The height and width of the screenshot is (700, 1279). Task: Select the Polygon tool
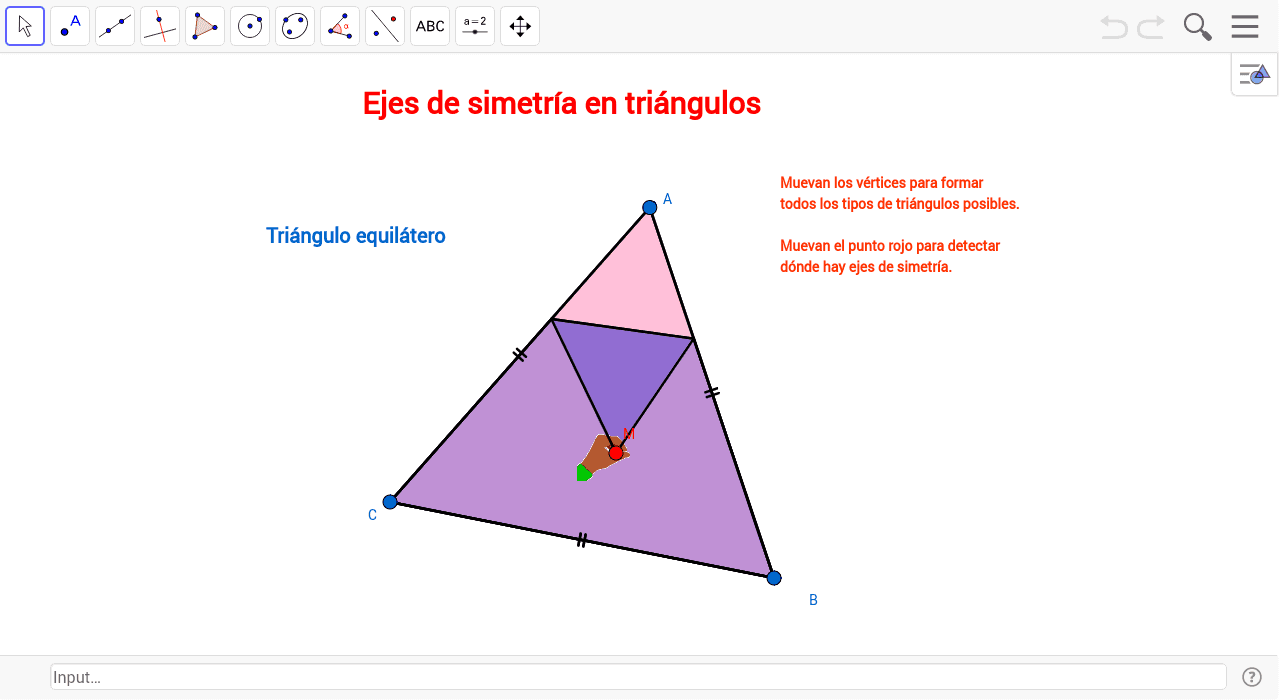pos(205,26)
